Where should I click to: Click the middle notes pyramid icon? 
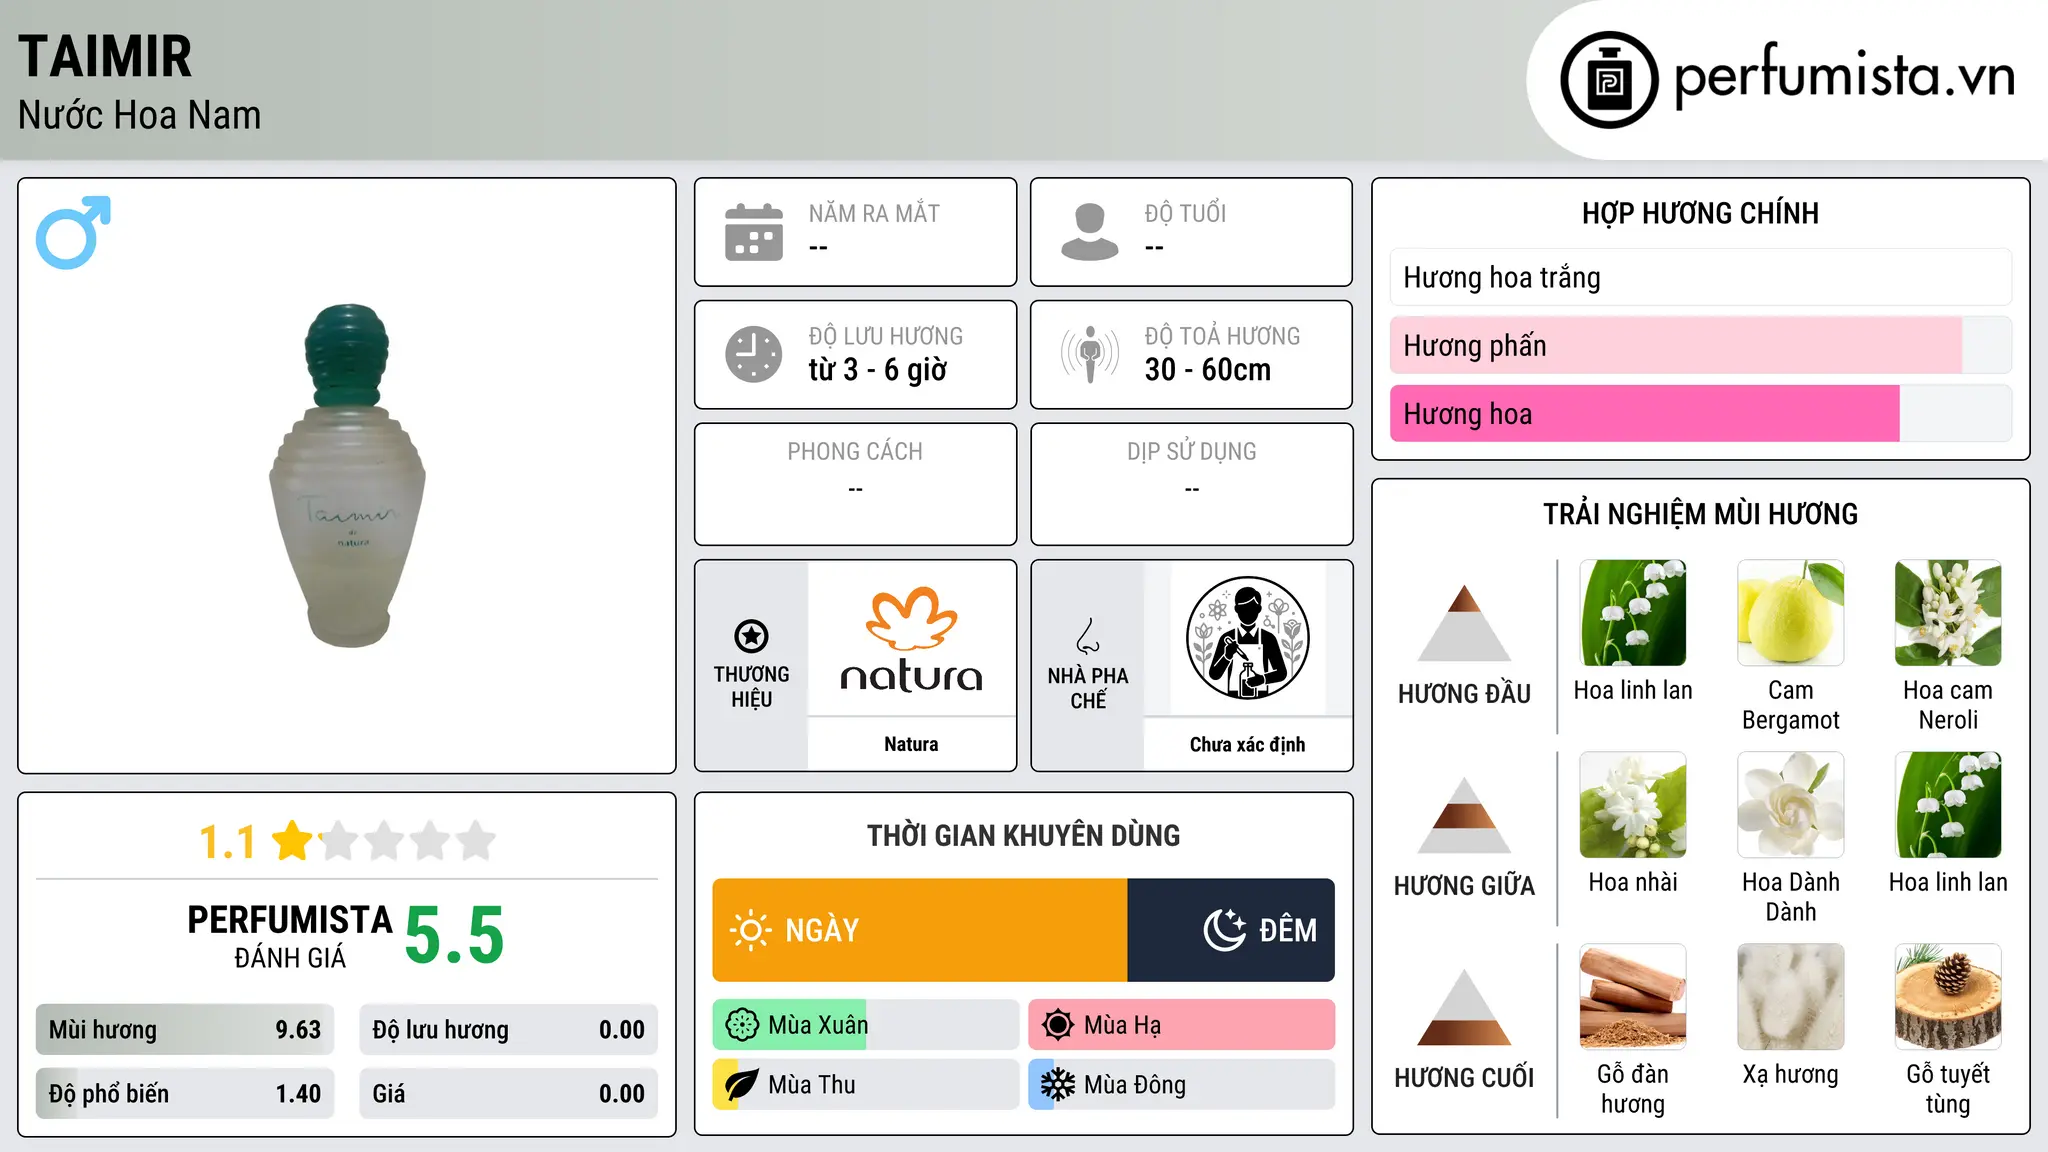1464,815
